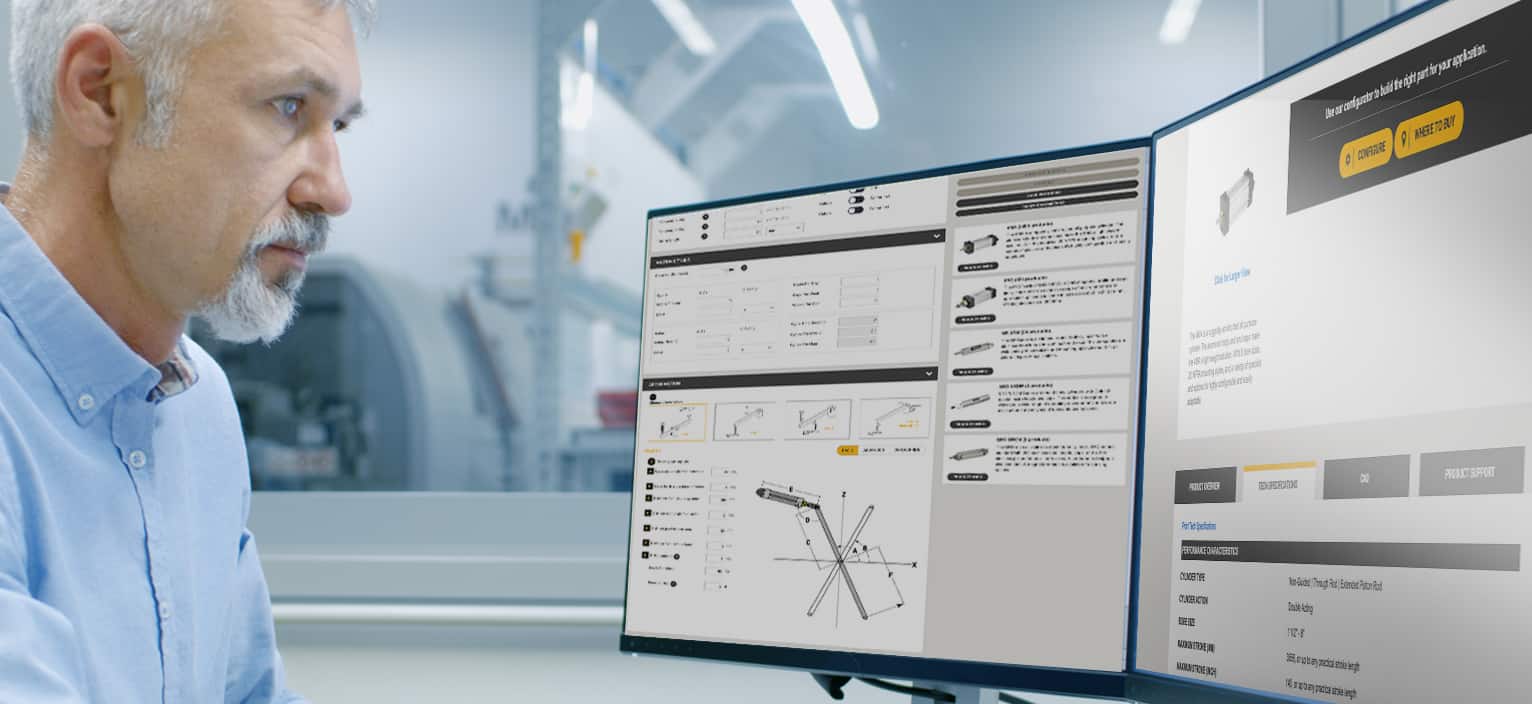Click the topmost round help icon
The image size is (1532, 704).
pos(706,217)
